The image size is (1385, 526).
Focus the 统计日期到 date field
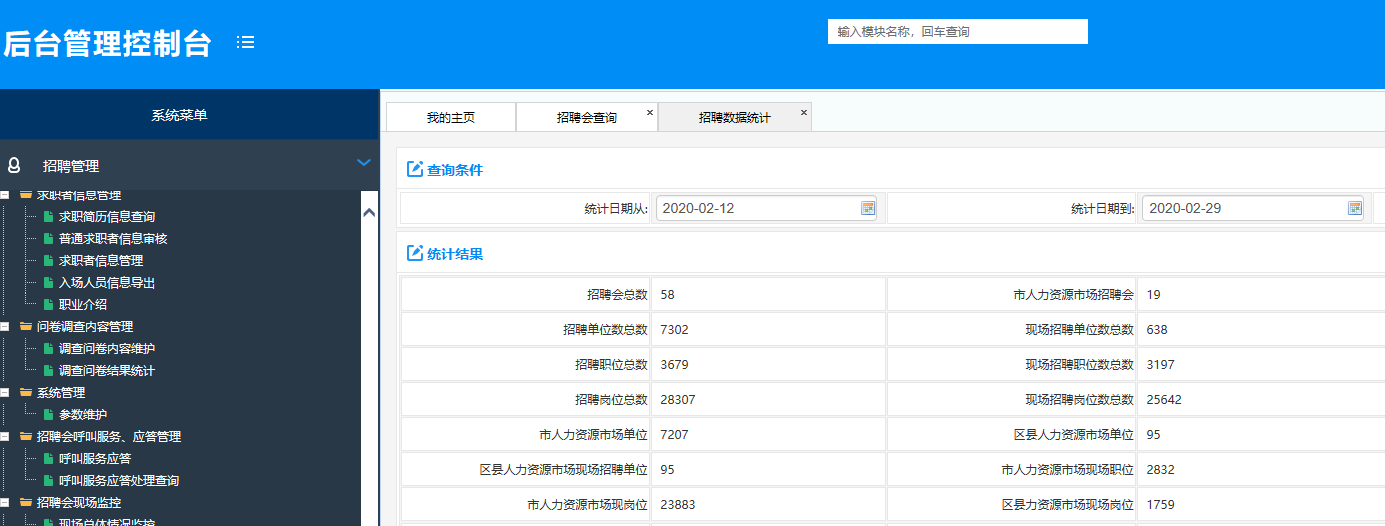(x=1253, y=208)
